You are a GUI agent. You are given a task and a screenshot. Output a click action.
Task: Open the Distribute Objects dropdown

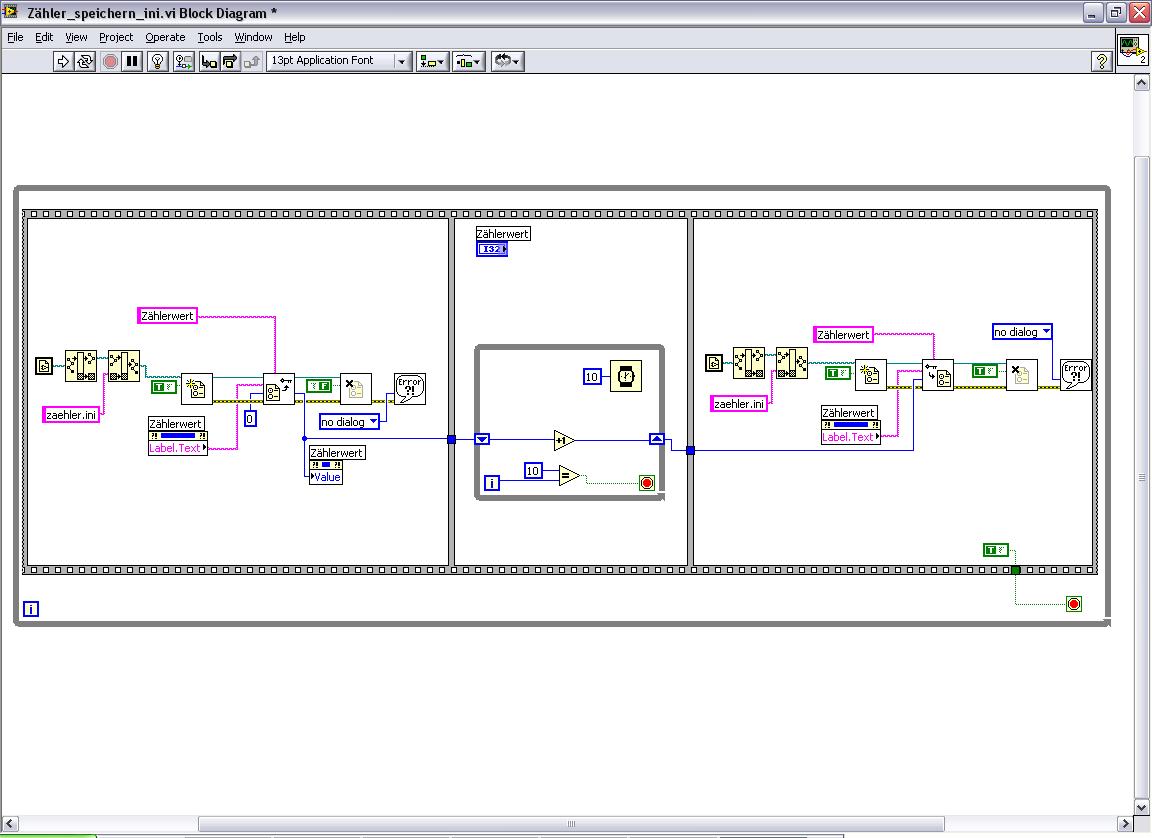(469, 62)
